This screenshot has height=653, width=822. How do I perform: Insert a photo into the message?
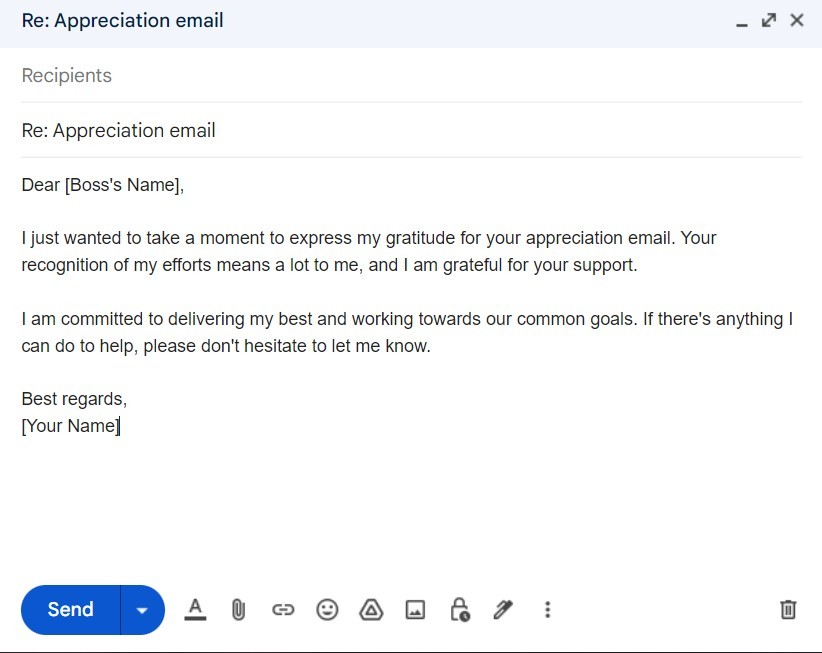(415, 609)
